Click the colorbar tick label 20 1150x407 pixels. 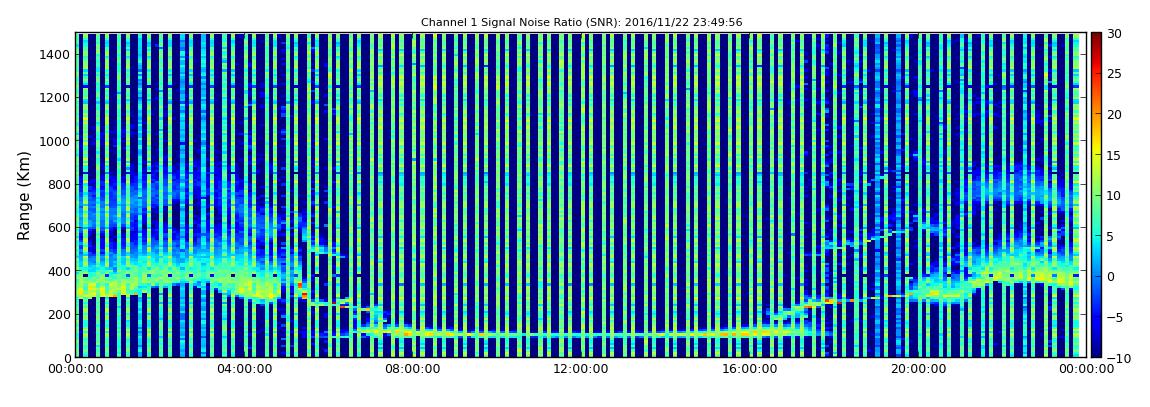click(1114, 114)
